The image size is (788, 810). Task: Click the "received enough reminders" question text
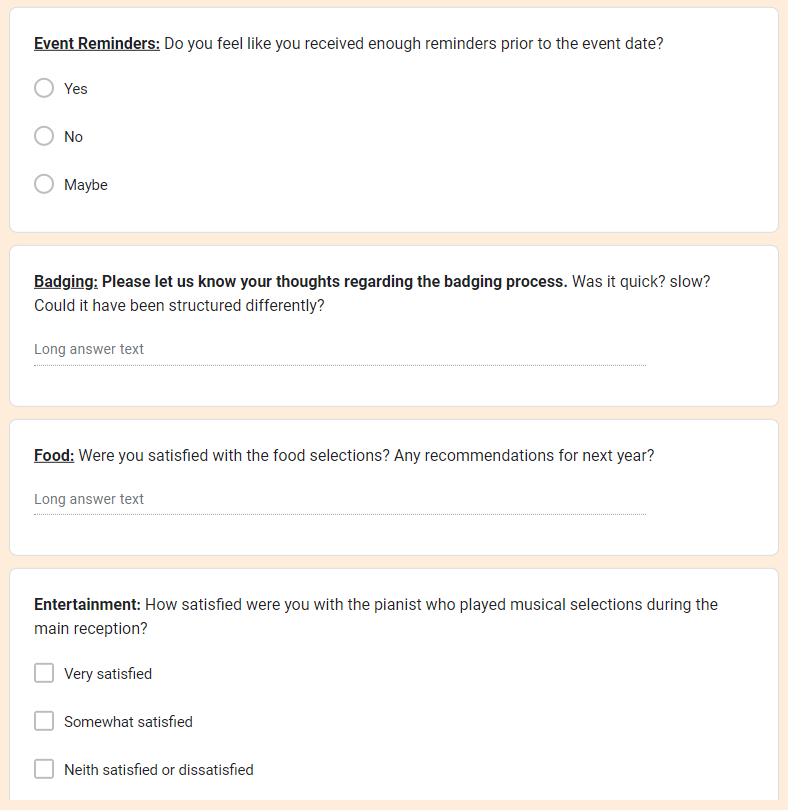click(413, 44)
